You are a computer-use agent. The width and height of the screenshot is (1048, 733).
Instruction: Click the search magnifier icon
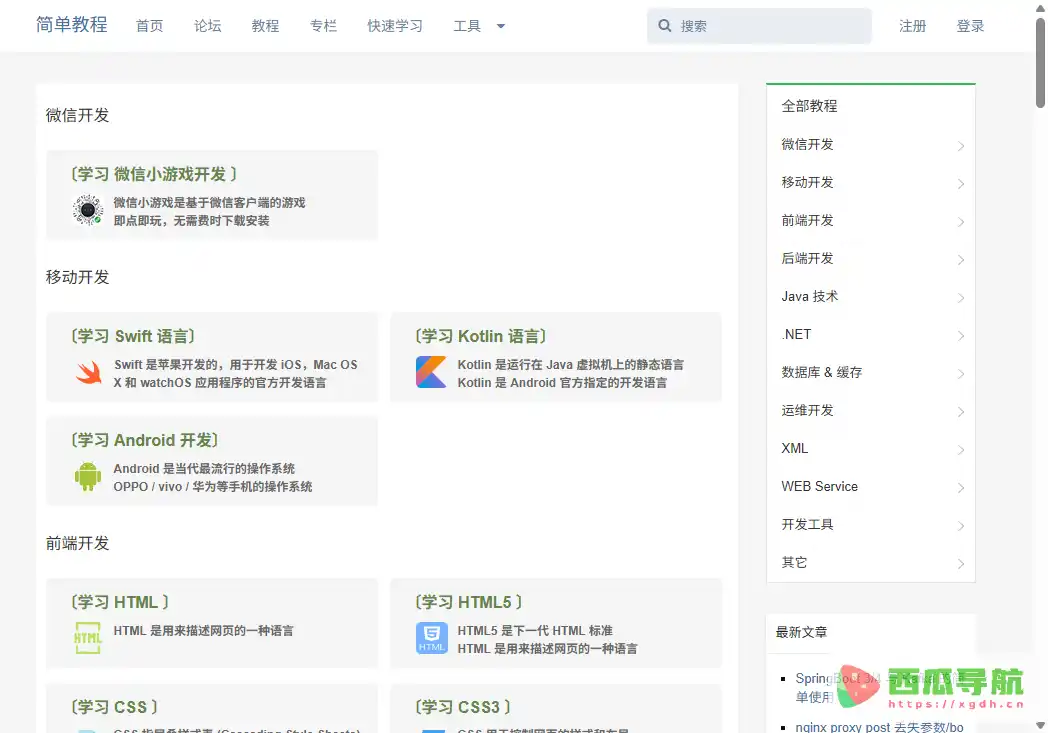[664, 25]
